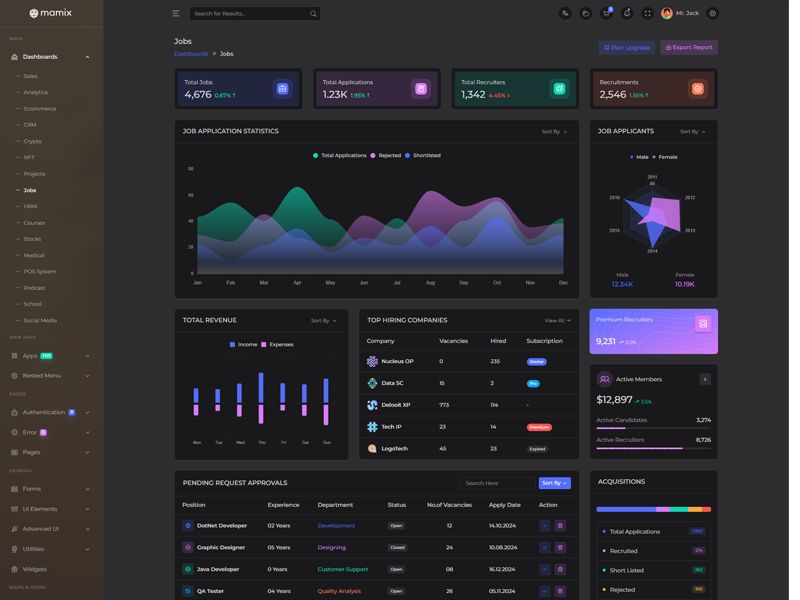The height and width of the screenshot is (600, 800).
Task: Expand the Authentication sidebar menu
Action: 51,412
